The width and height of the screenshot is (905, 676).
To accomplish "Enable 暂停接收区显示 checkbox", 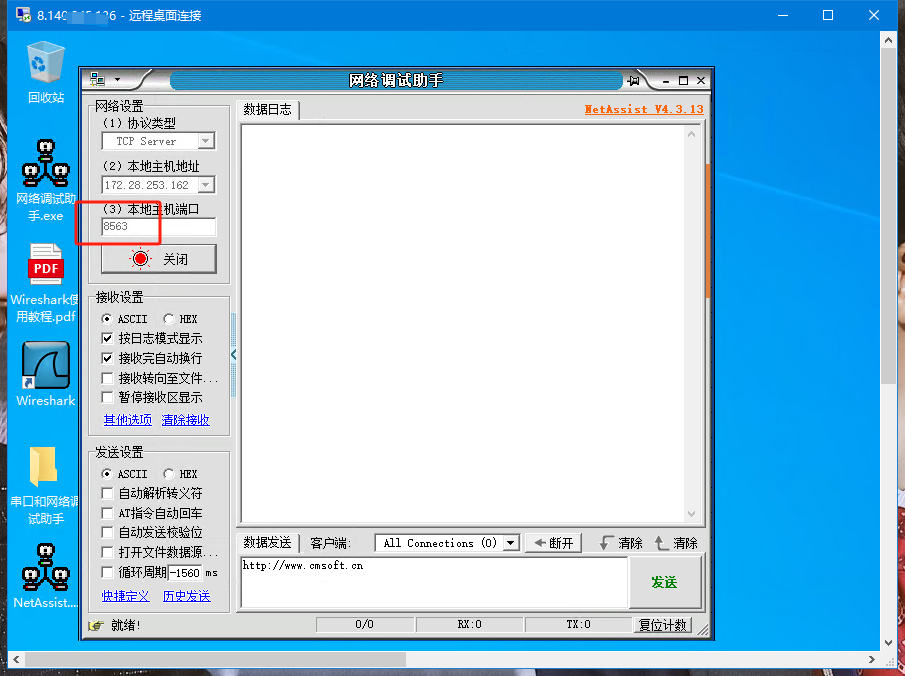I will pyautogui.click(x=108, y=397).
